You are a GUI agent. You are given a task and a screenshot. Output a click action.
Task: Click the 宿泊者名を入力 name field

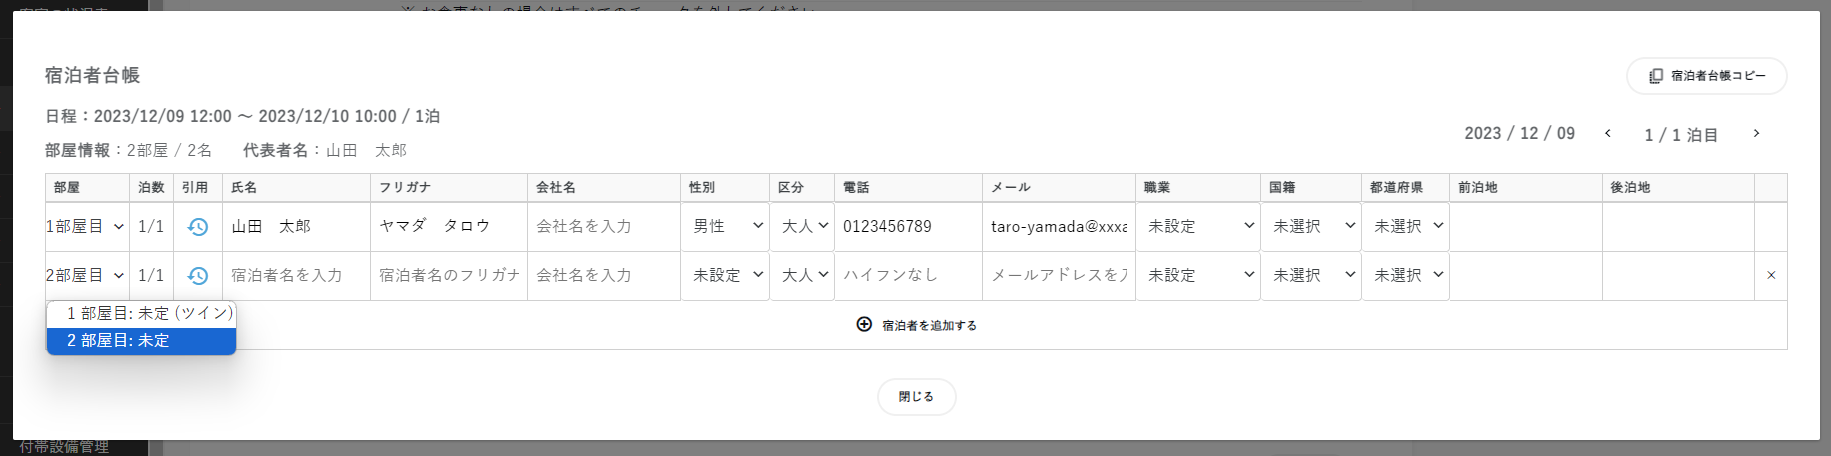[296, 275]
